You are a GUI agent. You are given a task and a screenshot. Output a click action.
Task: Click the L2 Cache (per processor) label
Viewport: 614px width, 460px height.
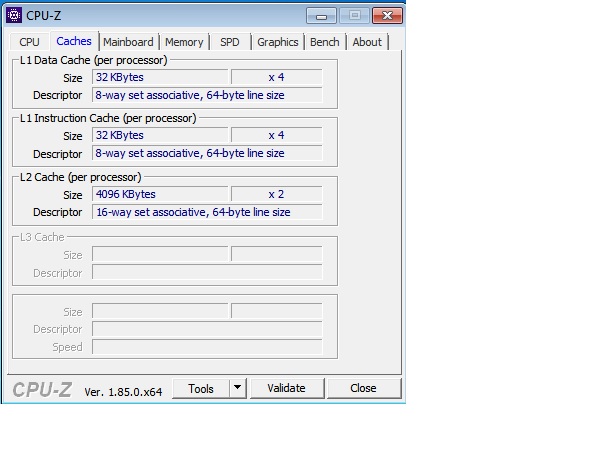tap(81, 177)
